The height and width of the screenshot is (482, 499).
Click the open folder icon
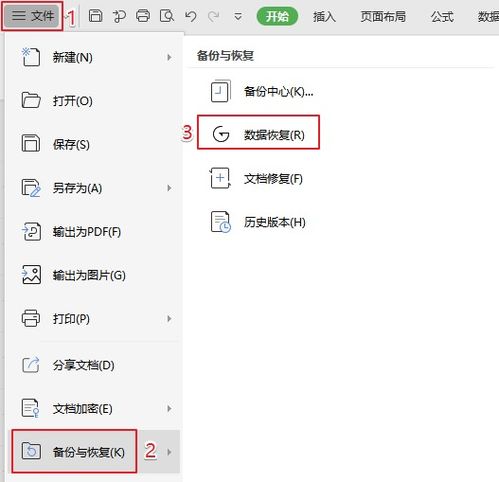tap(31, 100)
